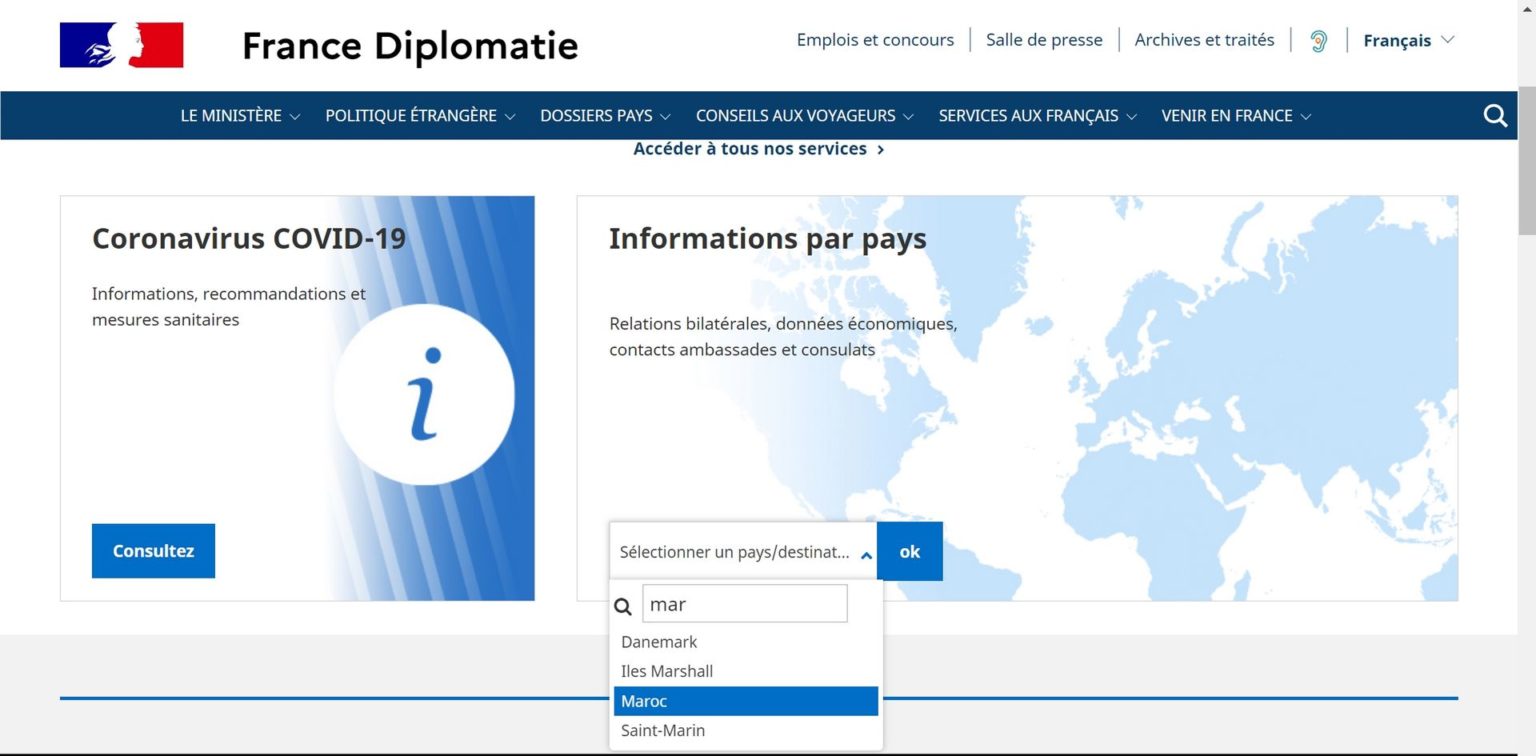Select Danemark from the list
1536x756 pixels.
[x=746, y=642]
